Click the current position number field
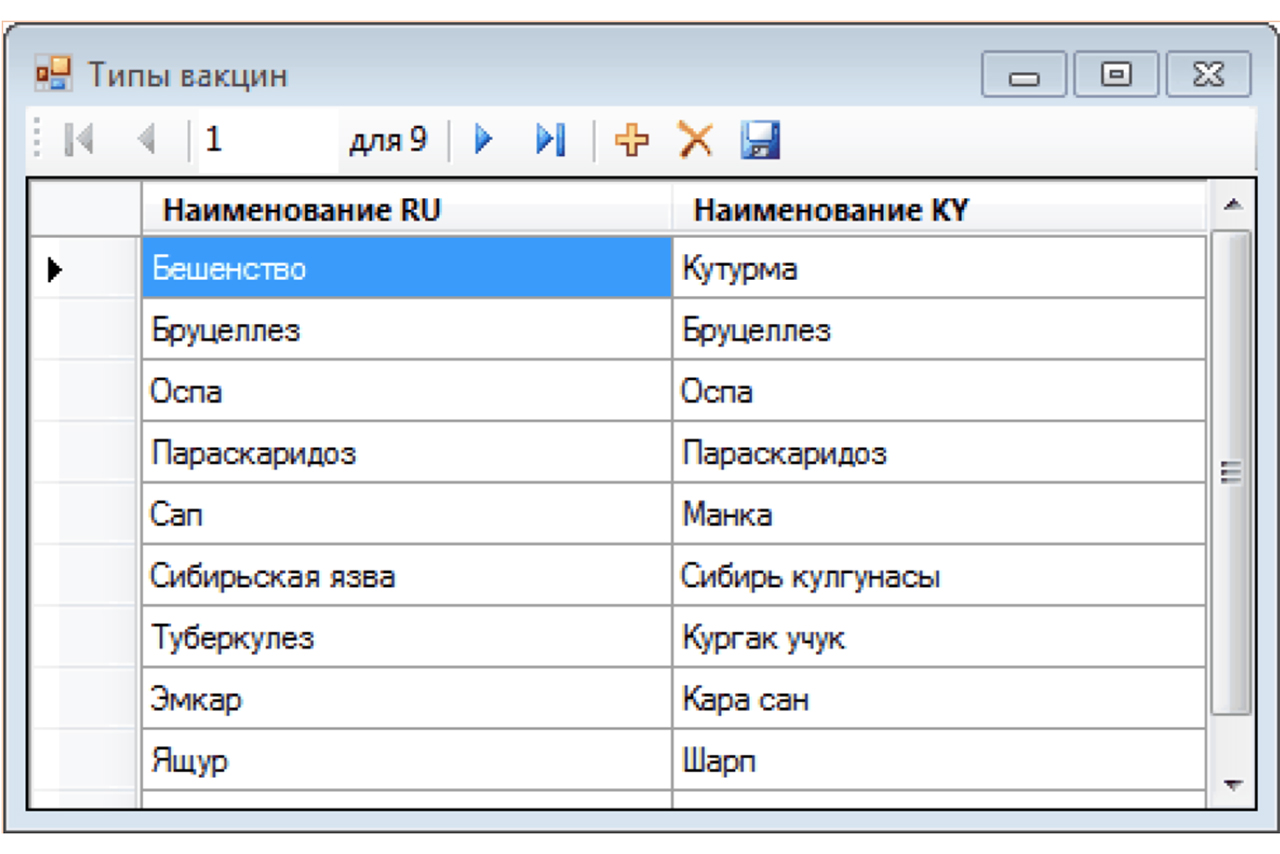 (x=265, y=141)
